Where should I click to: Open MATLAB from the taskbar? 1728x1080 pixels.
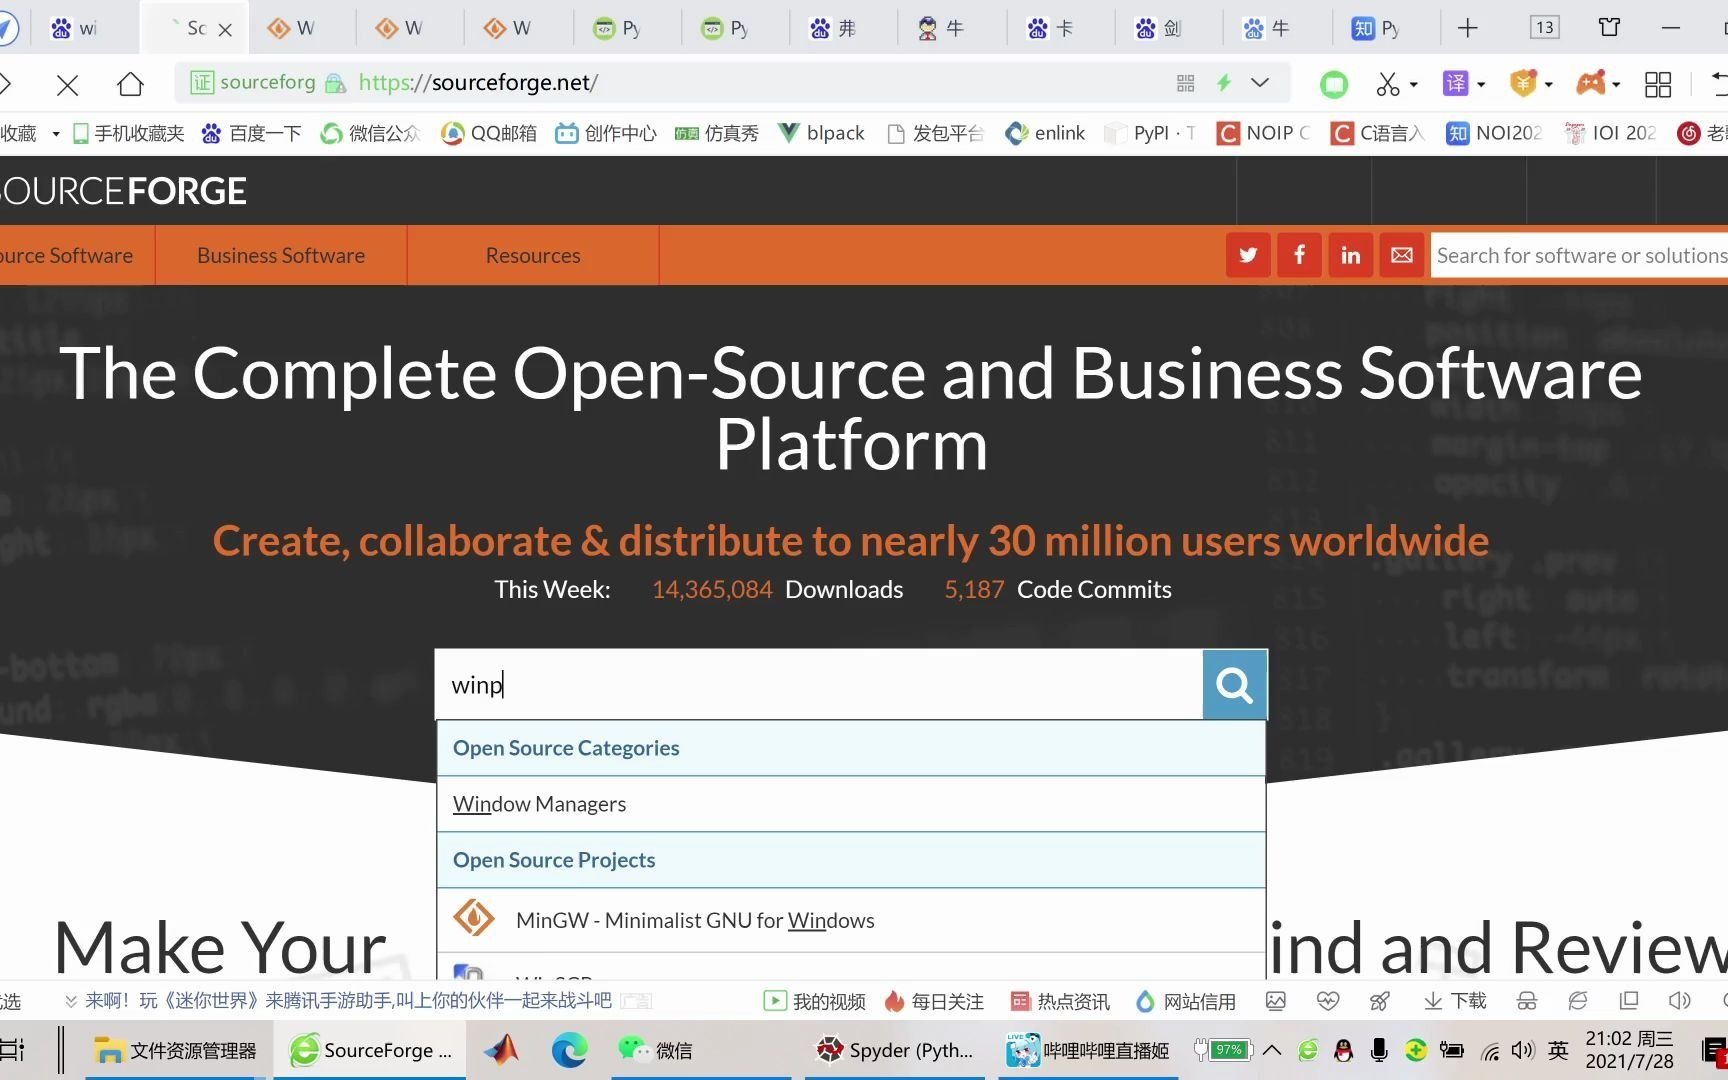point(502,1050)
